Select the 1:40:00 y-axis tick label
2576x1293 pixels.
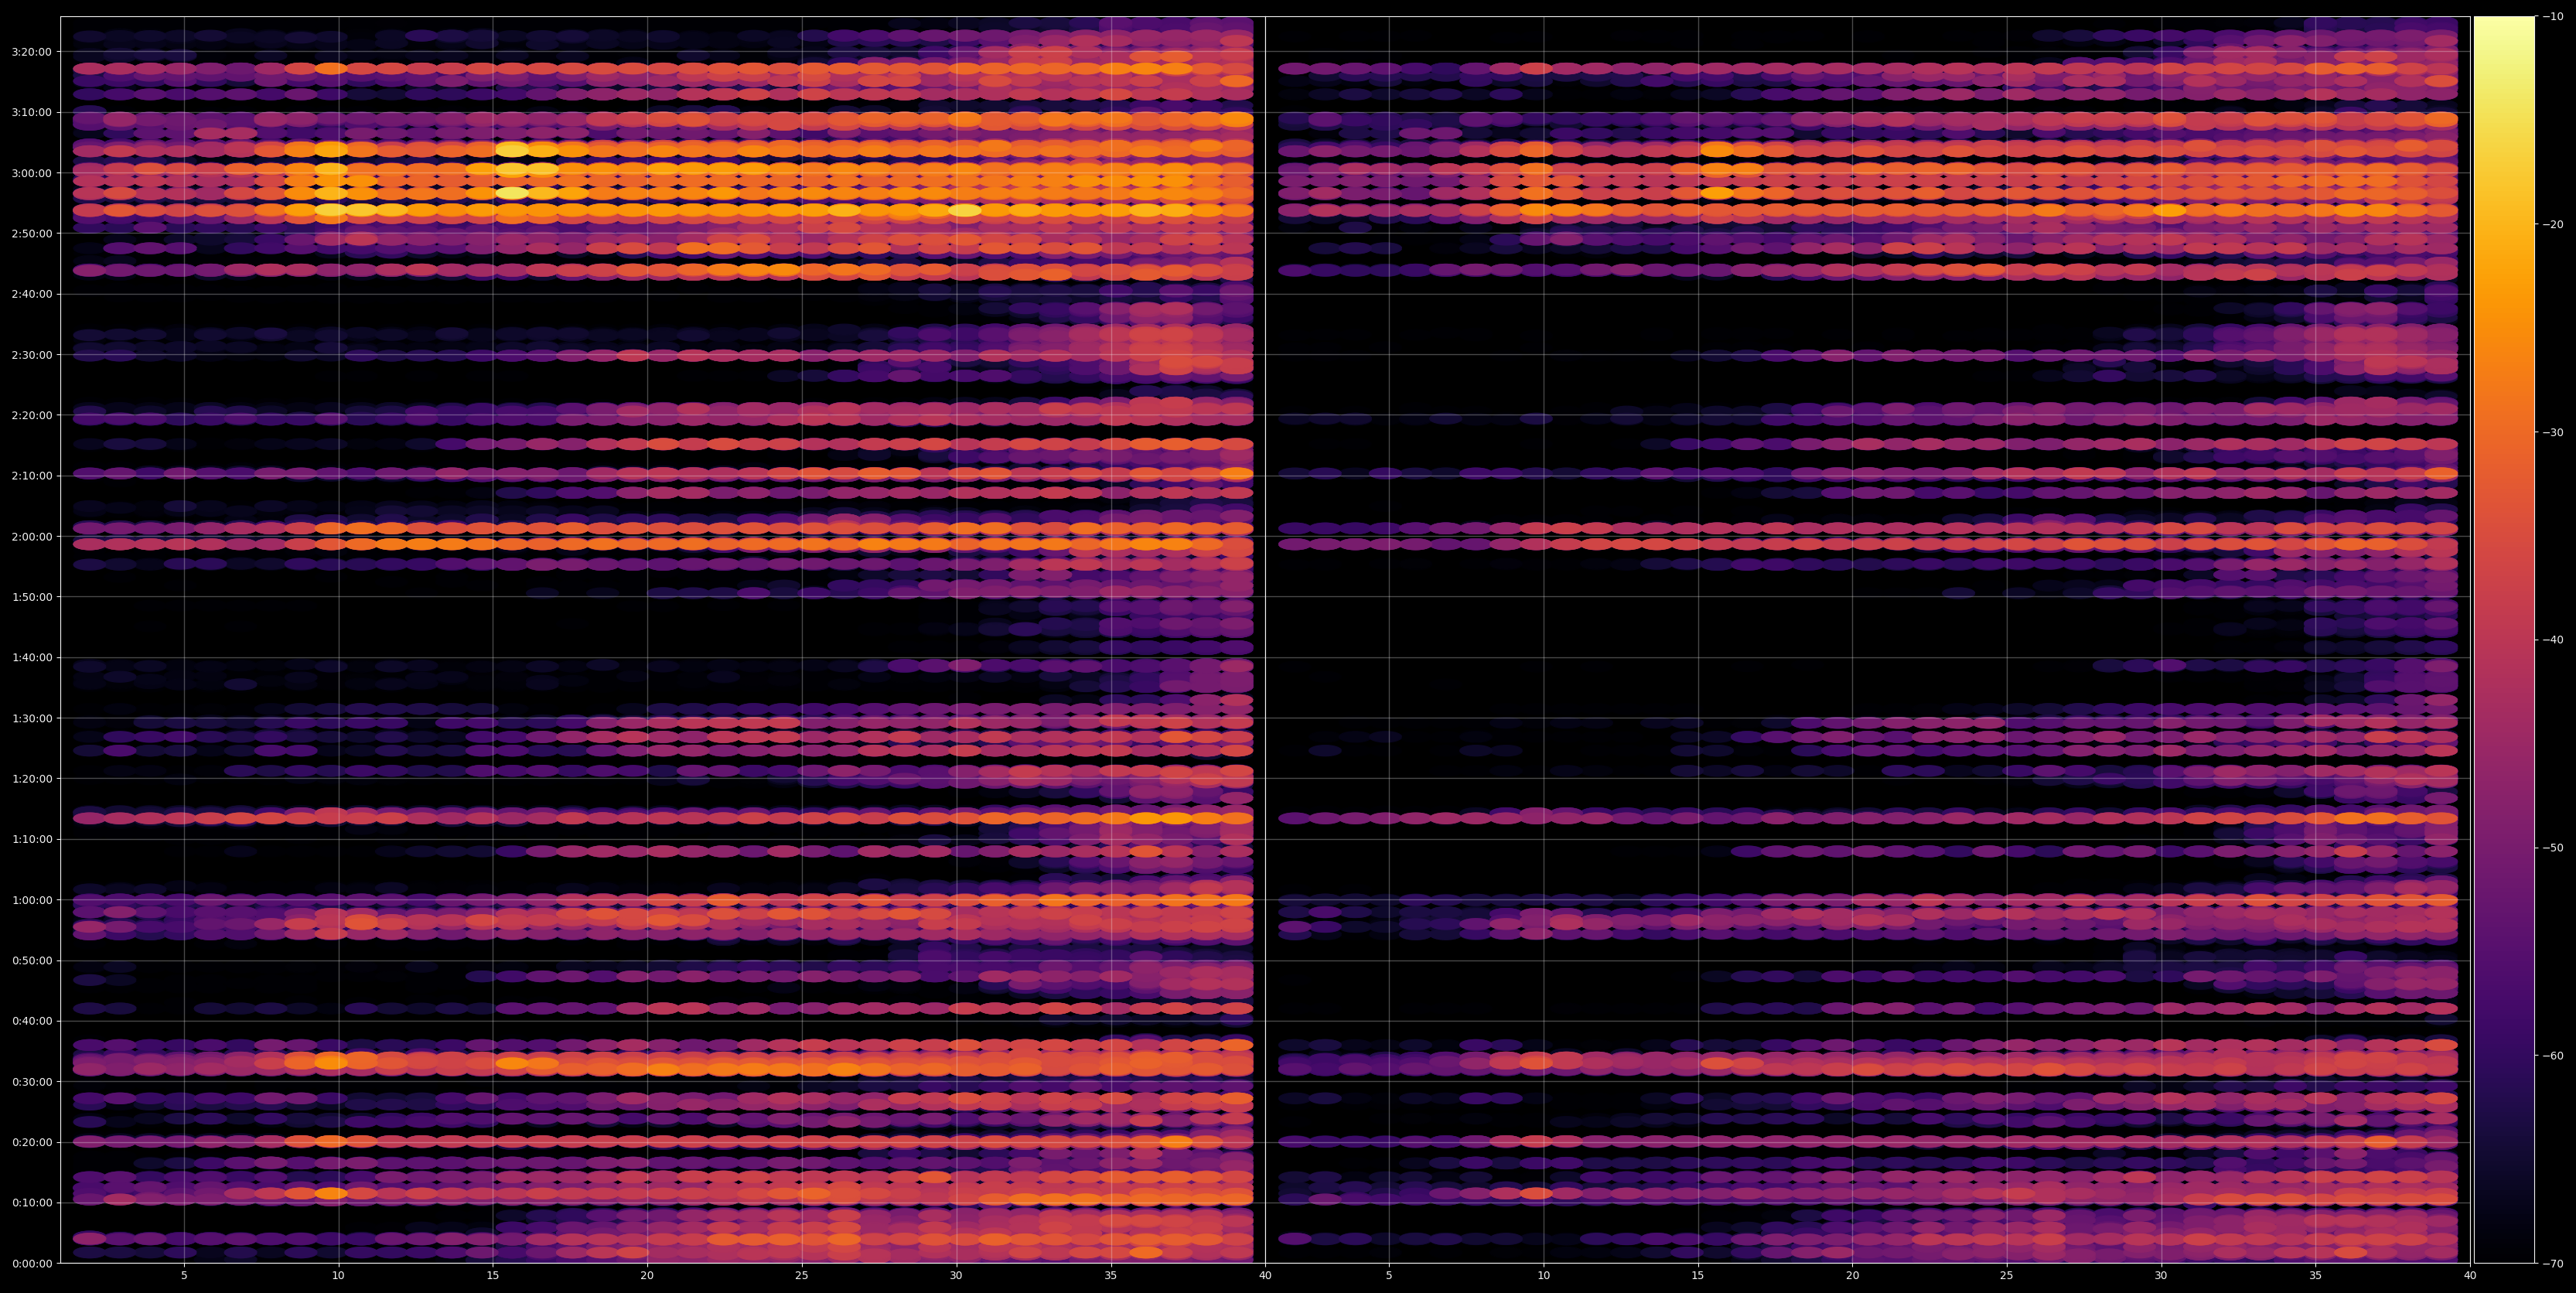coord(31,657)
